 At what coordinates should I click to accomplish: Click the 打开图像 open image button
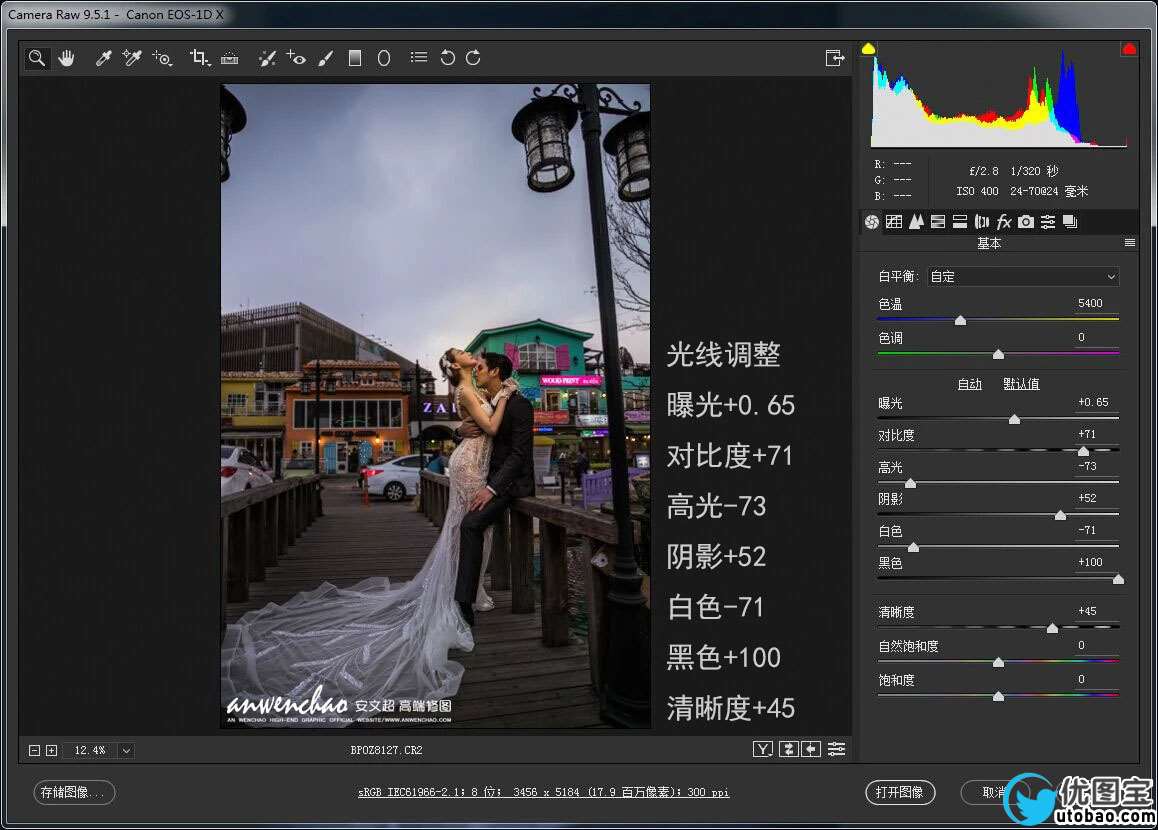pos(900,792)
